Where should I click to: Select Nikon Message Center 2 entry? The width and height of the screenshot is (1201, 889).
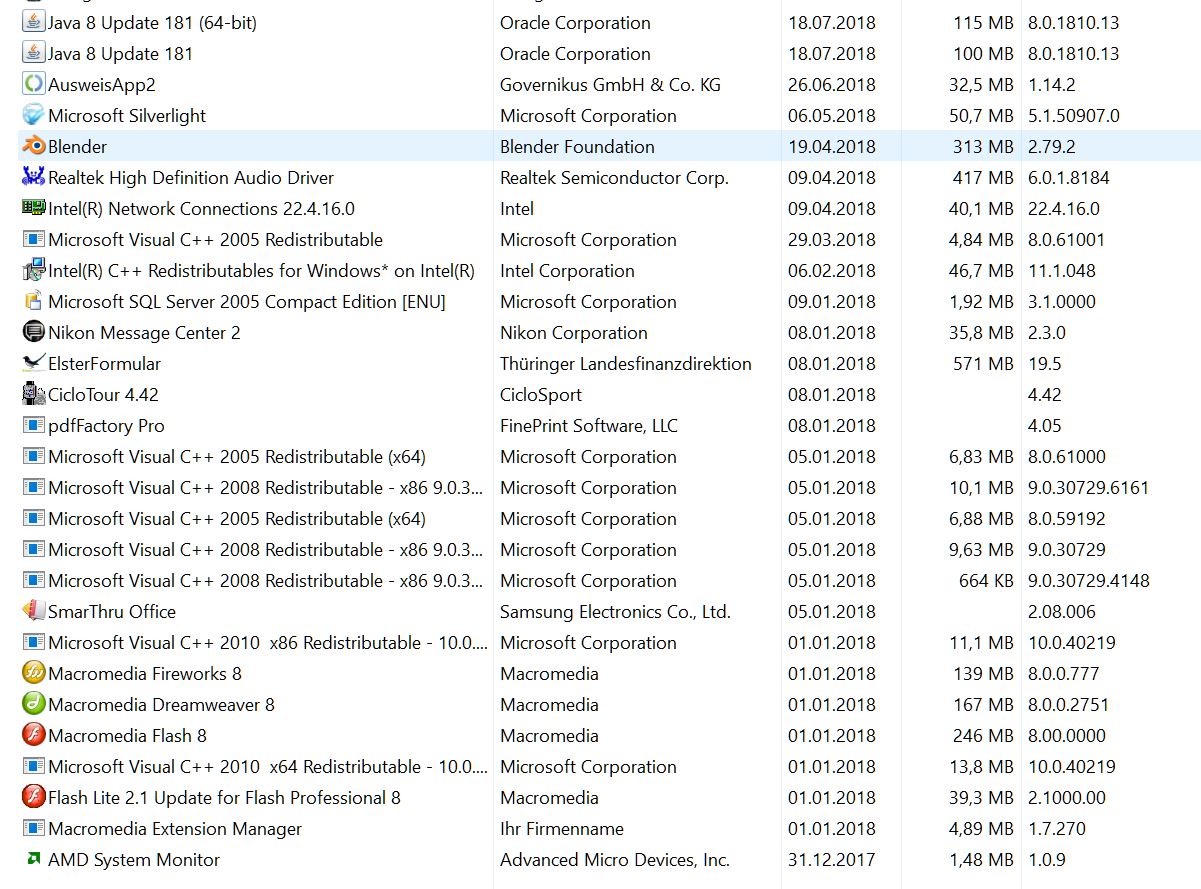point(144,332)
